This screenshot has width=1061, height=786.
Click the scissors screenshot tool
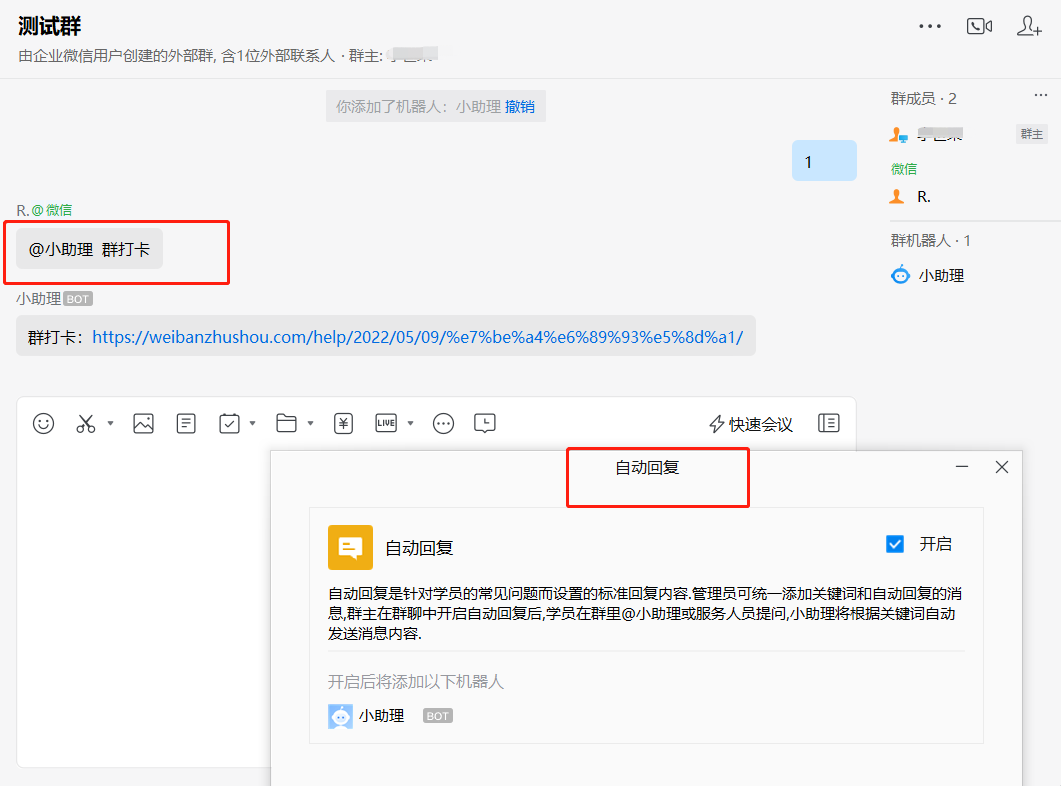[86, 424]
